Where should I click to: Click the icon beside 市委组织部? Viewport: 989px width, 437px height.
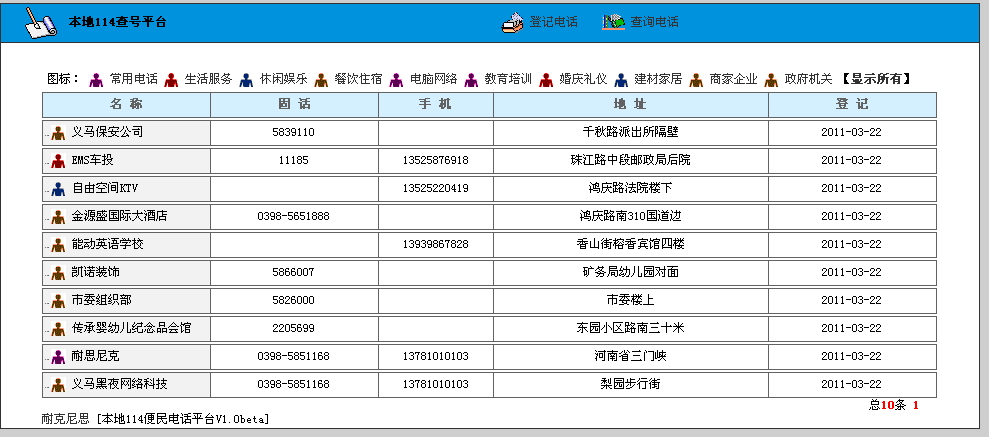click(x=59, y=301)
